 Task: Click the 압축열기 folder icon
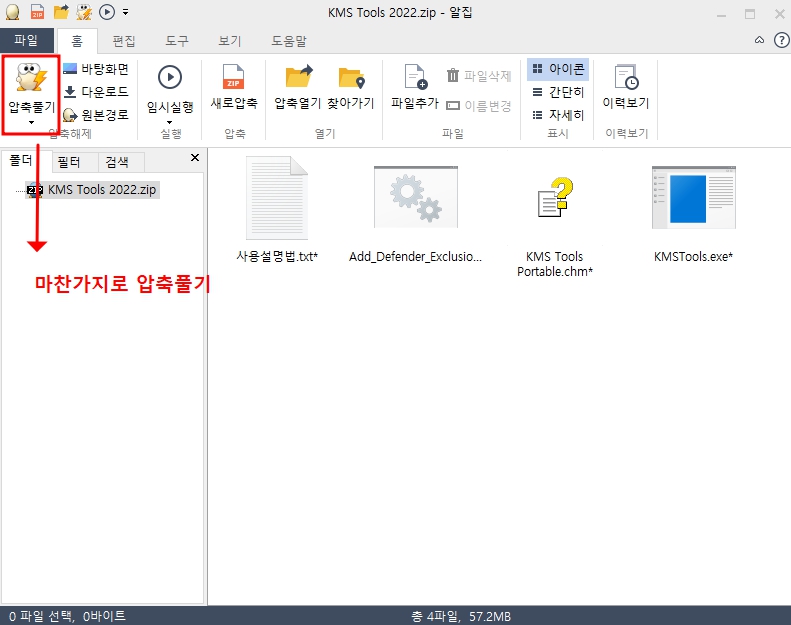(x=298, y=77)
